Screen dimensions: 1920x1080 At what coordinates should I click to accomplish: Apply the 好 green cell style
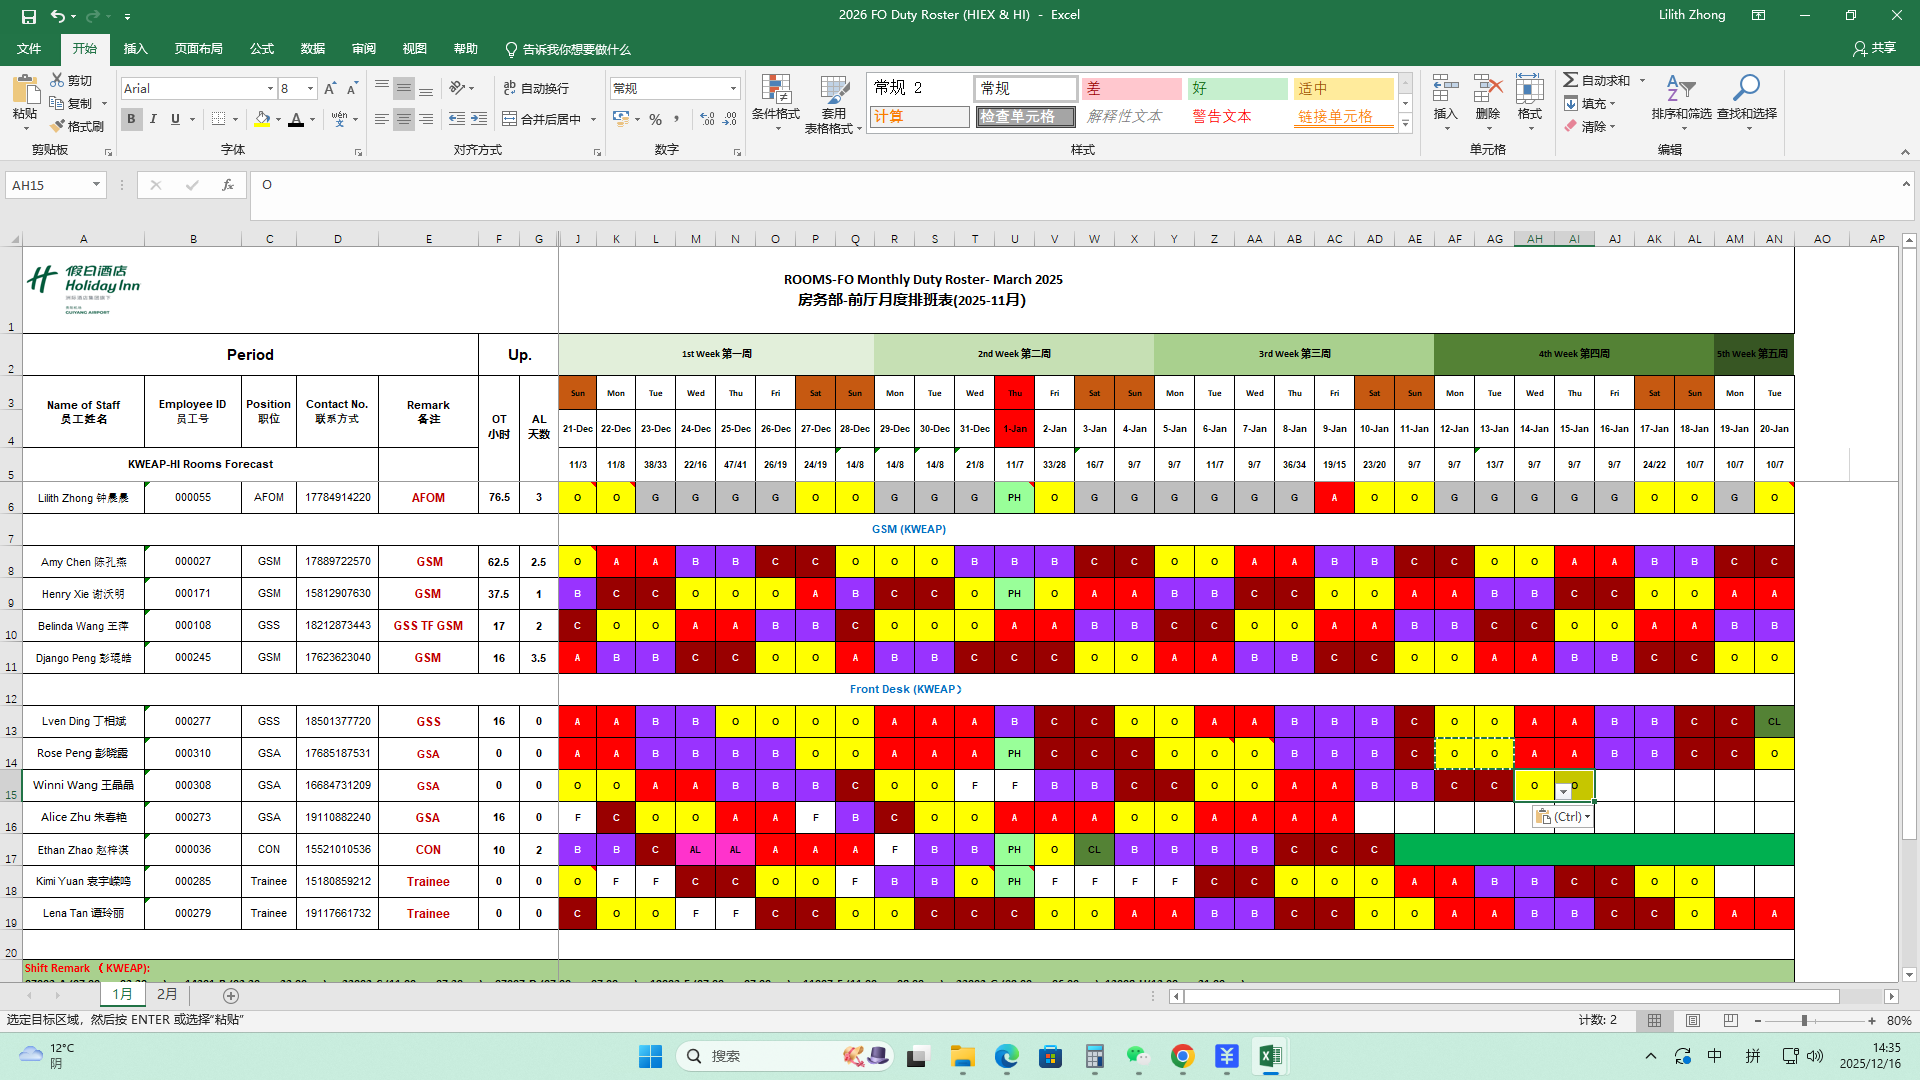(x=1237, y=89)
